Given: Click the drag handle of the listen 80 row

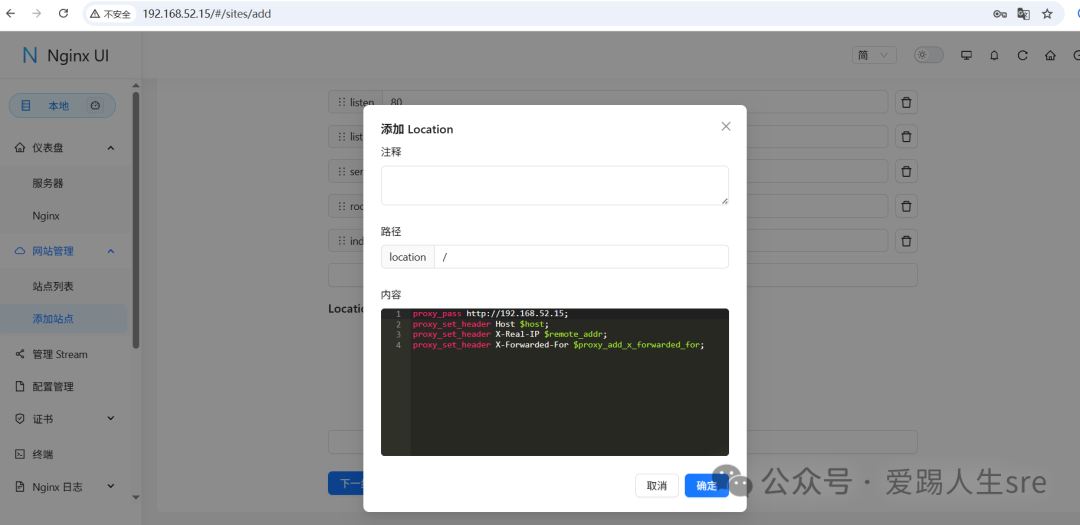Looking at the screenshot, I should coord(341,102).
